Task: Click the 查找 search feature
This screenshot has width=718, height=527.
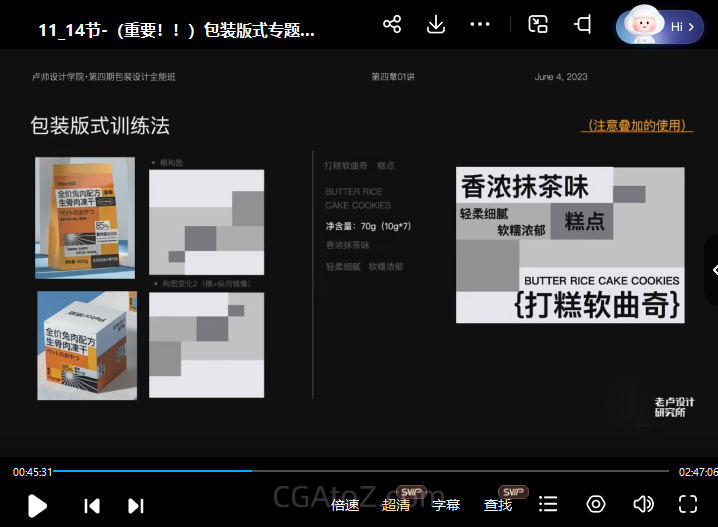Action: [498, 505]
